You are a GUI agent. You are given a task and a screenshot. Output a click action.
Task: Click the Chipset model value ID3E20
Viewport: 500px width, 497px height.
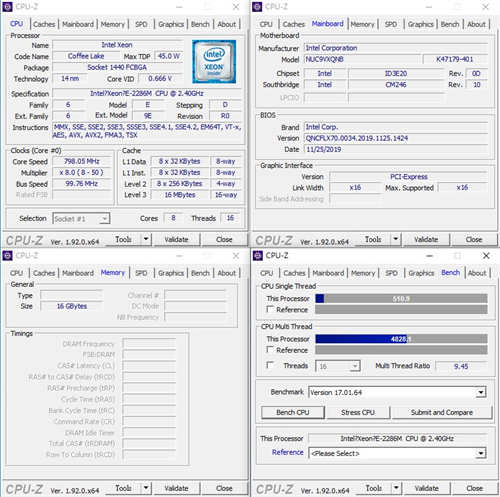tap(396, 74)
